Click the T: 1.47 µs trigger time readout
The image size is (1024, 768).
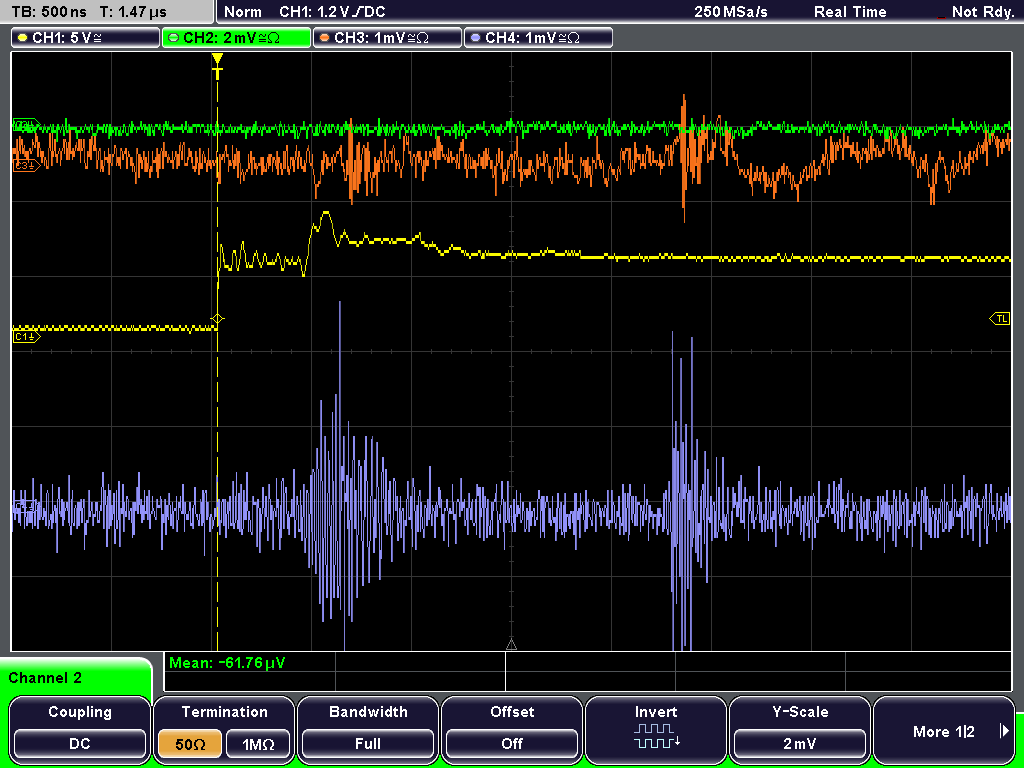click(x=133, y=12)
